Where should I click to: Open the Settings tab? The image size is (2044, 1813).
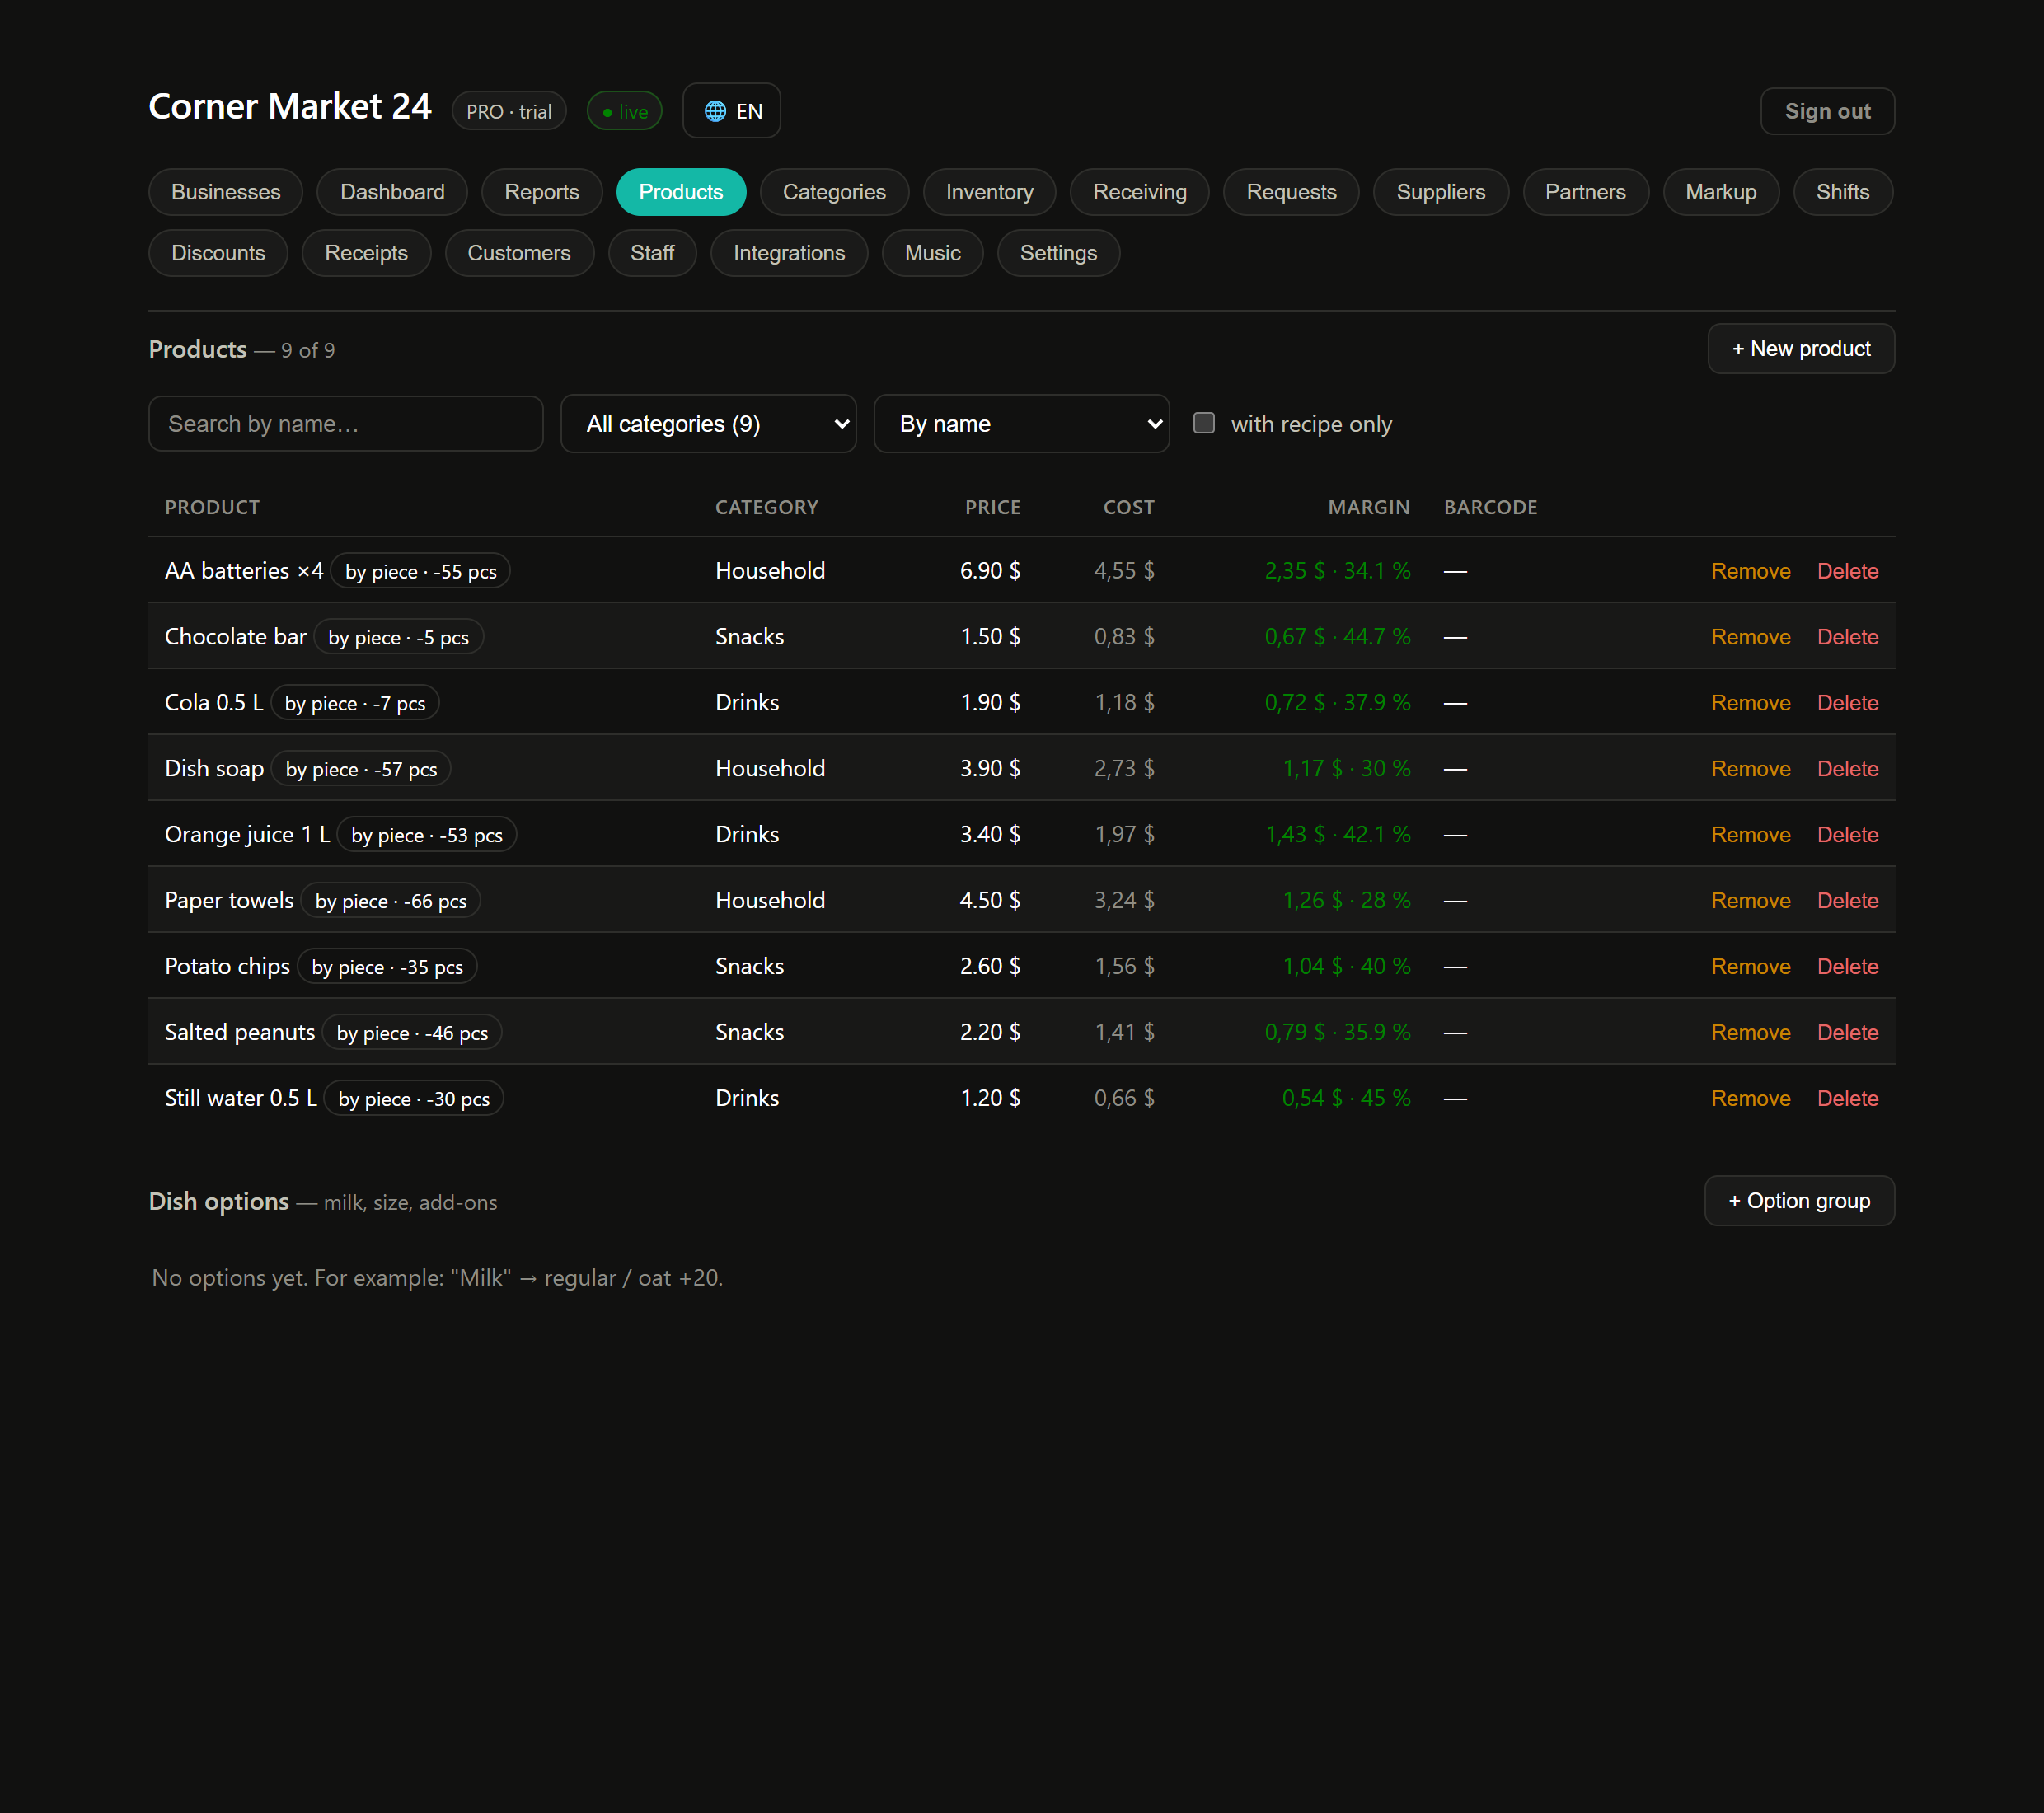click(x=1058, y=253)
